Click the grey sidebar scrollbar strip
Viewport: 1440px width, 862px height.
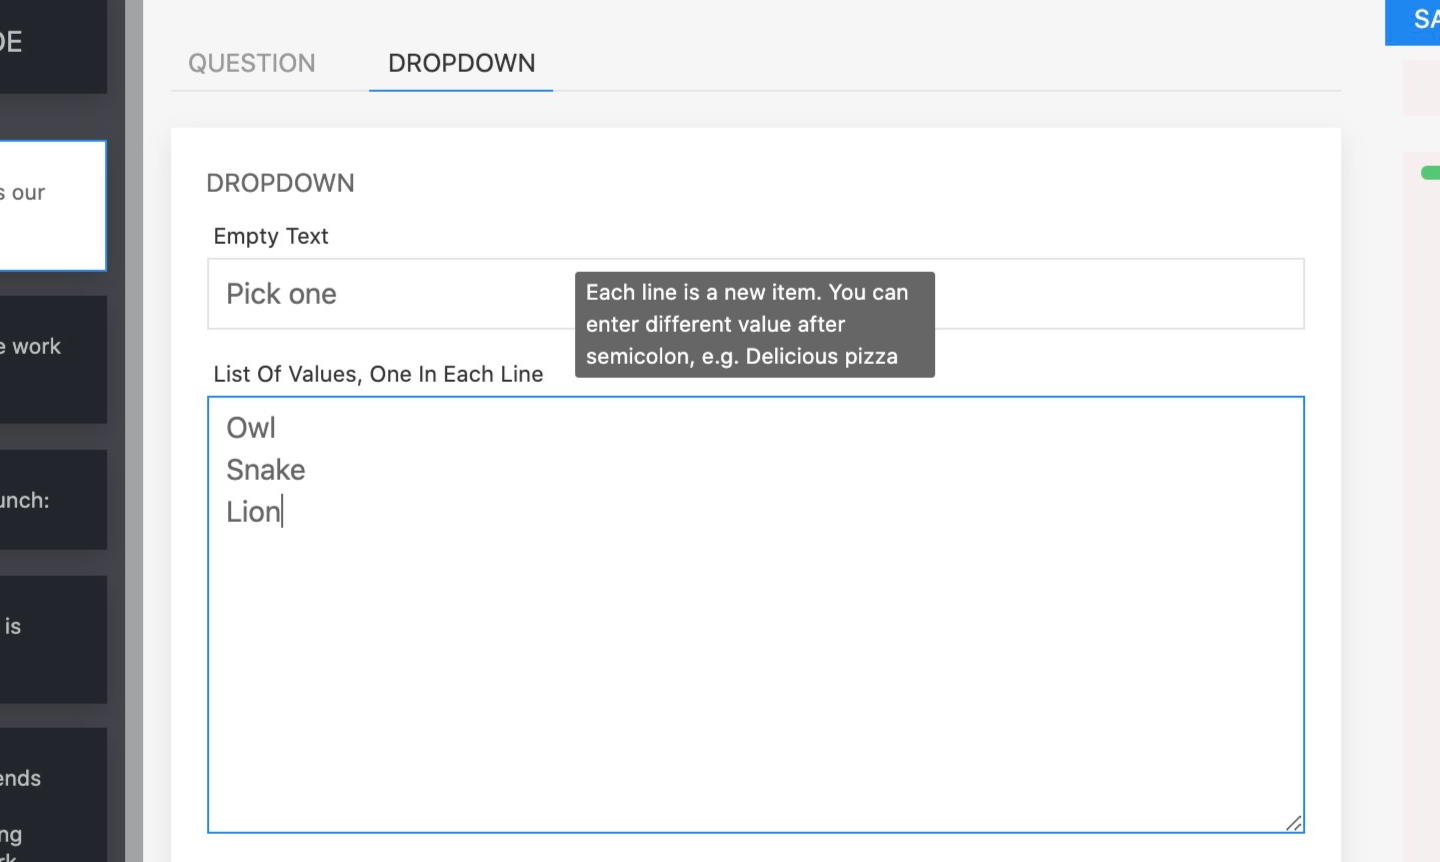click(x=134, y=431)
